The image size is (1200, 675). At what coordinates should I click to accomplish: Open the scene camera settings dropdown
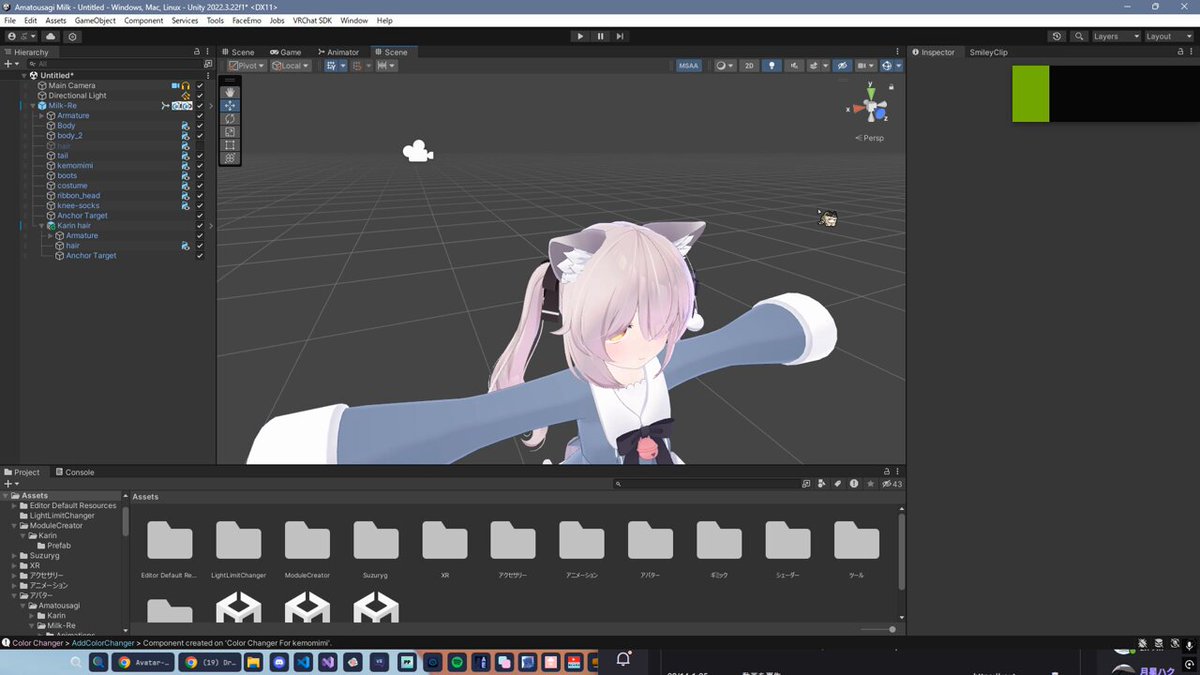click(865, 65)
